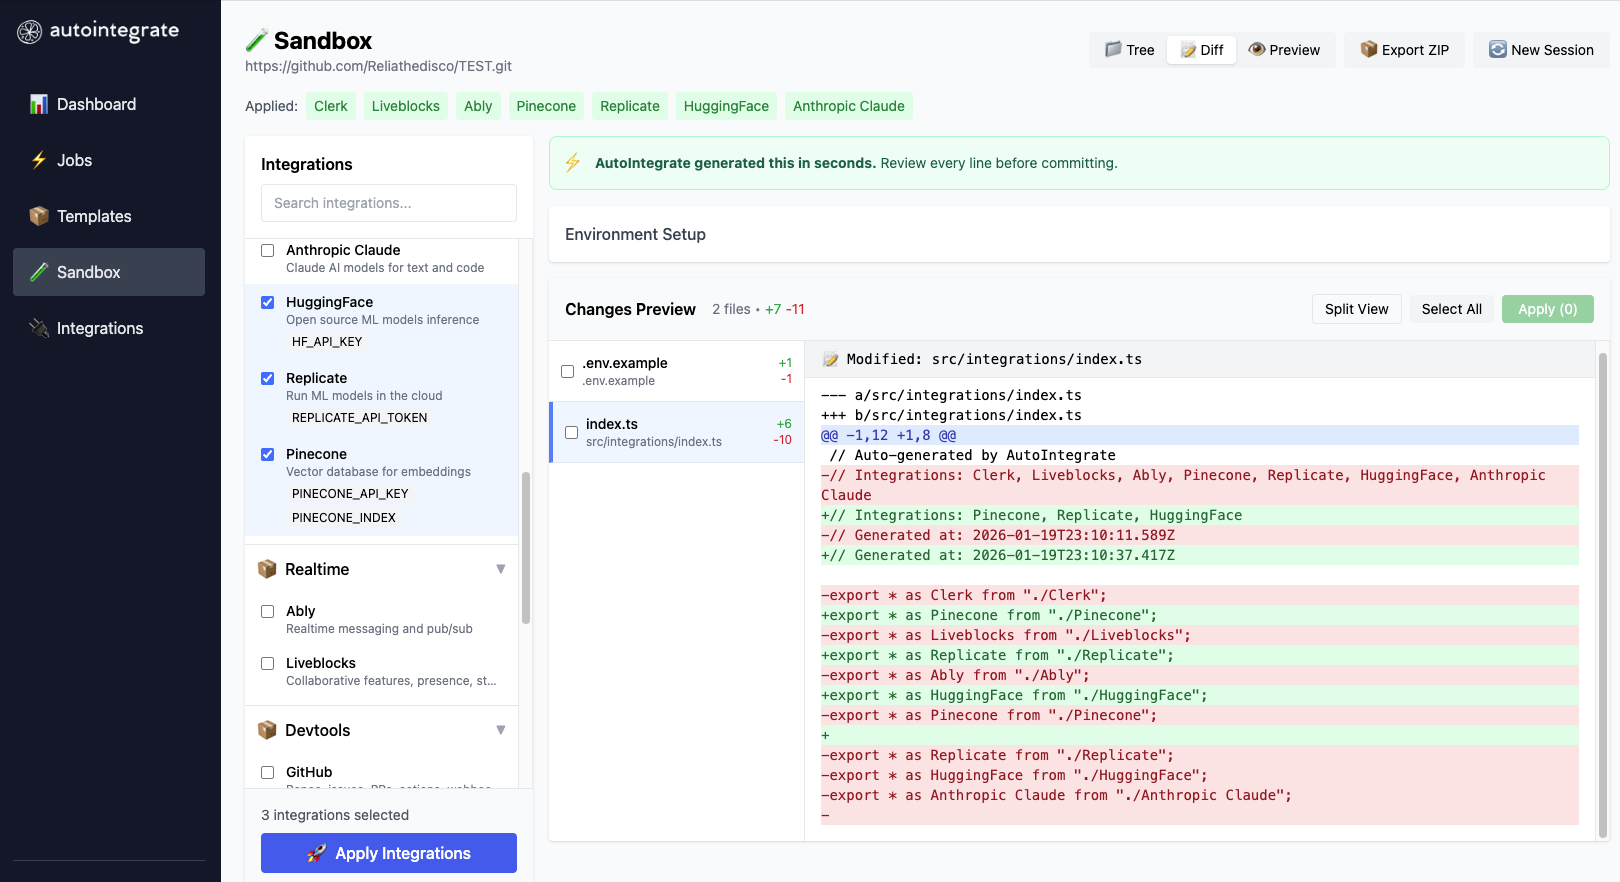Open the .env.example file diff entry
The height and width of the screenshot is (882, 1620).
pos(677,371)
